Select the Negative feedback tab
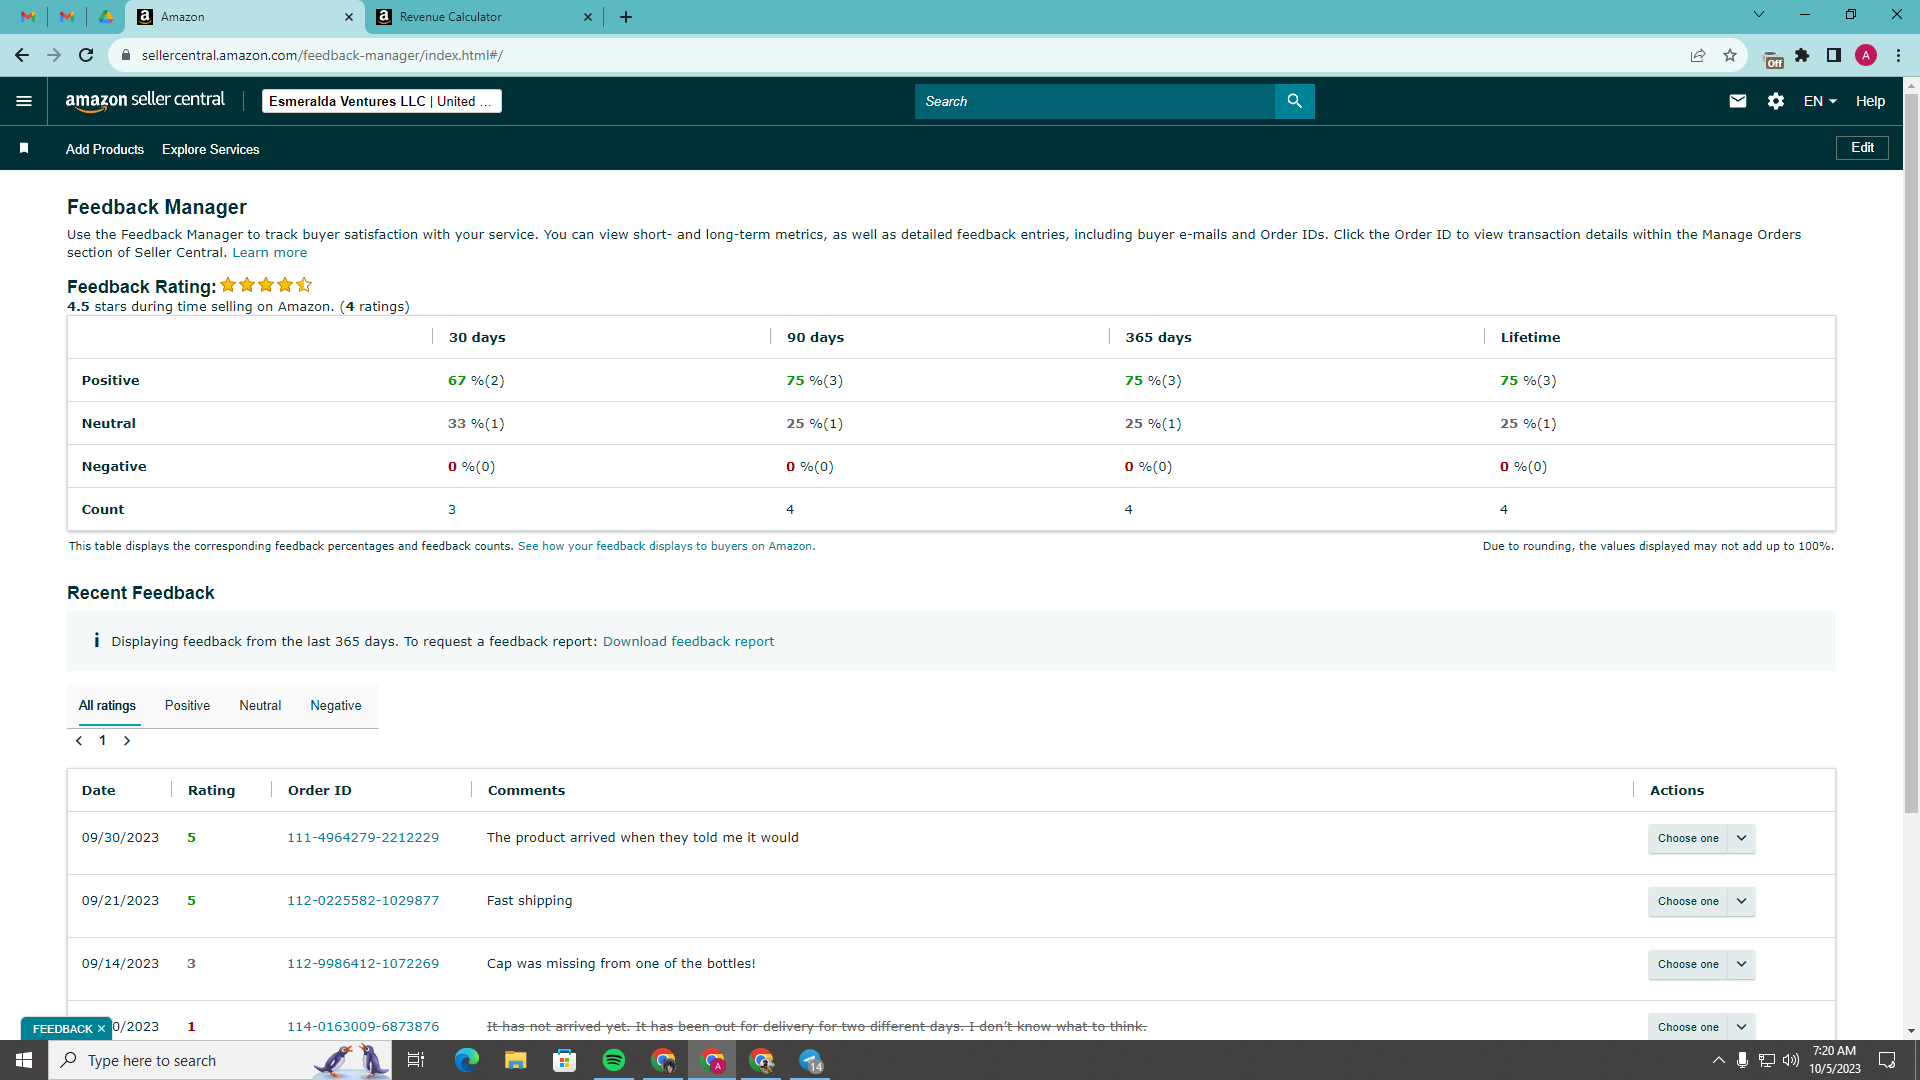Viewport: 1920px width, 1080px height. click(336, 706)
